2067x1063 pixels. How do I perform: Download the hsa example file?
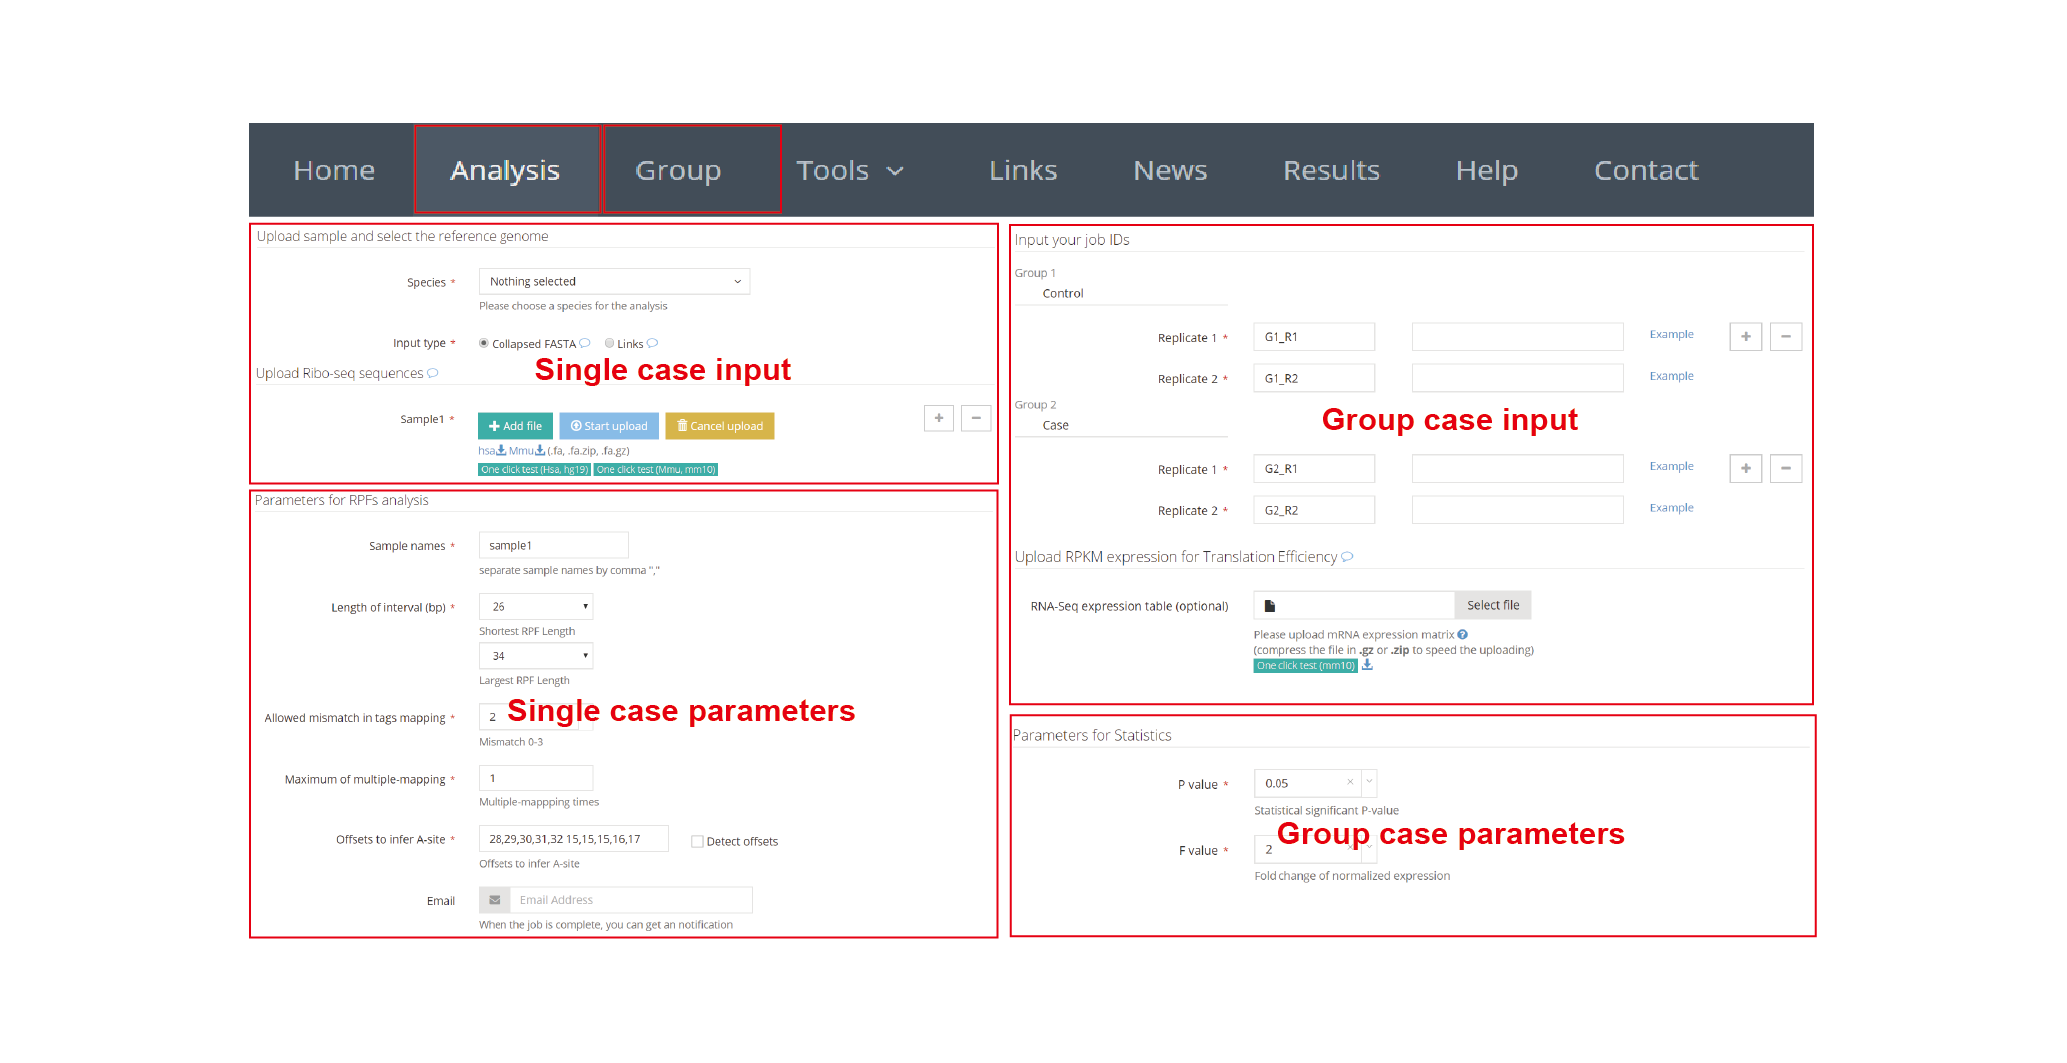[x=492, y=450]
